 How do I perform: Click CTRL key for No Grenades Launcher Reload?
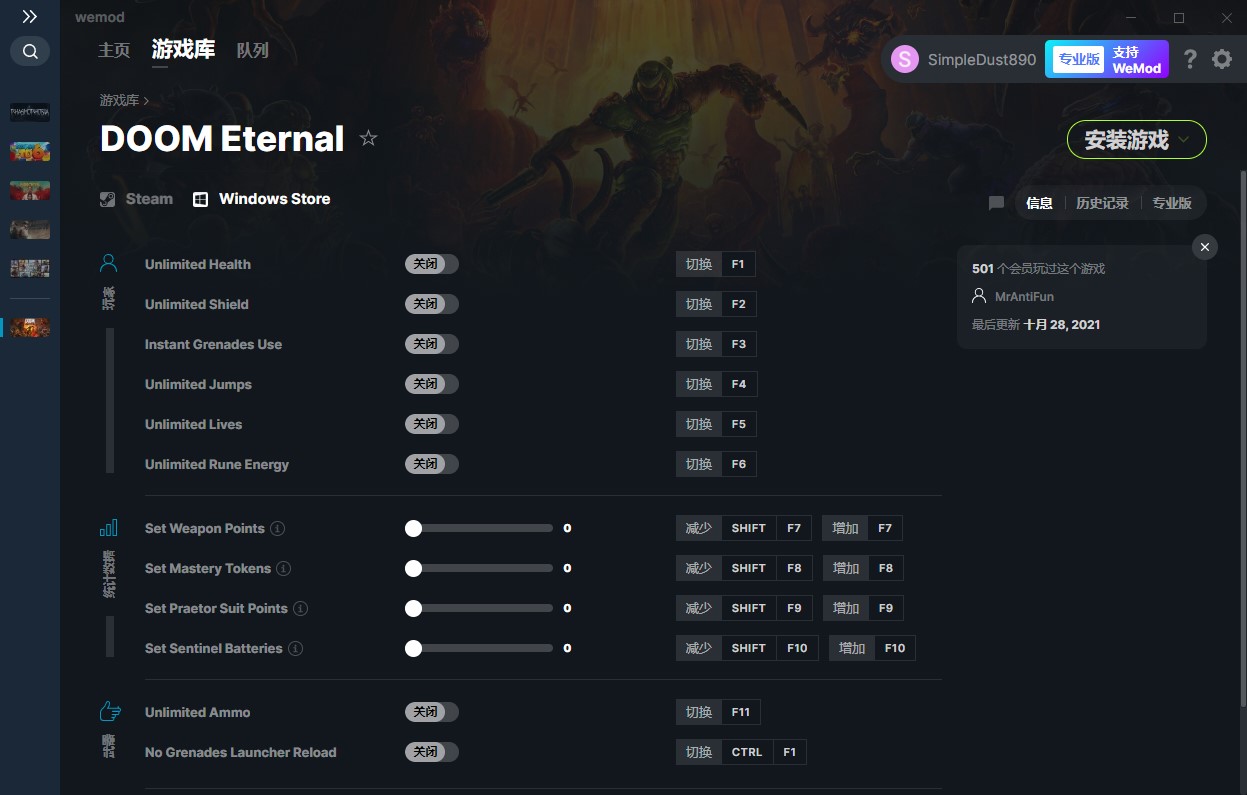click(x=747, y=752)
